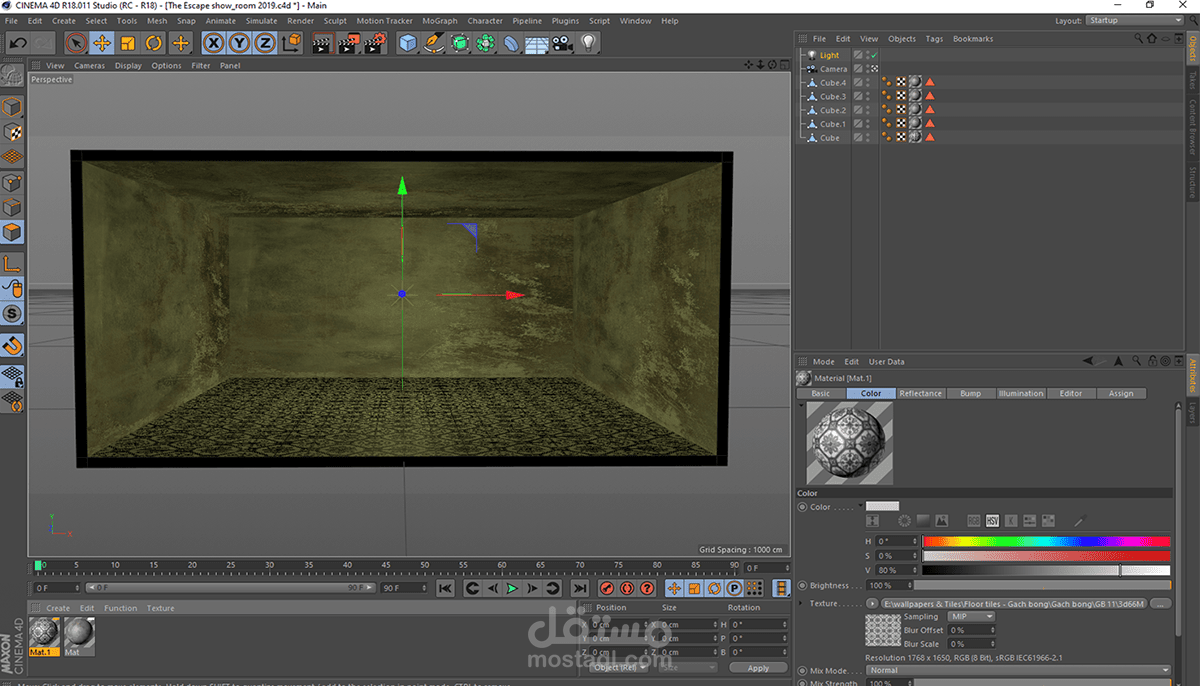Click the texture browse '...' button

pos(1160,603)
